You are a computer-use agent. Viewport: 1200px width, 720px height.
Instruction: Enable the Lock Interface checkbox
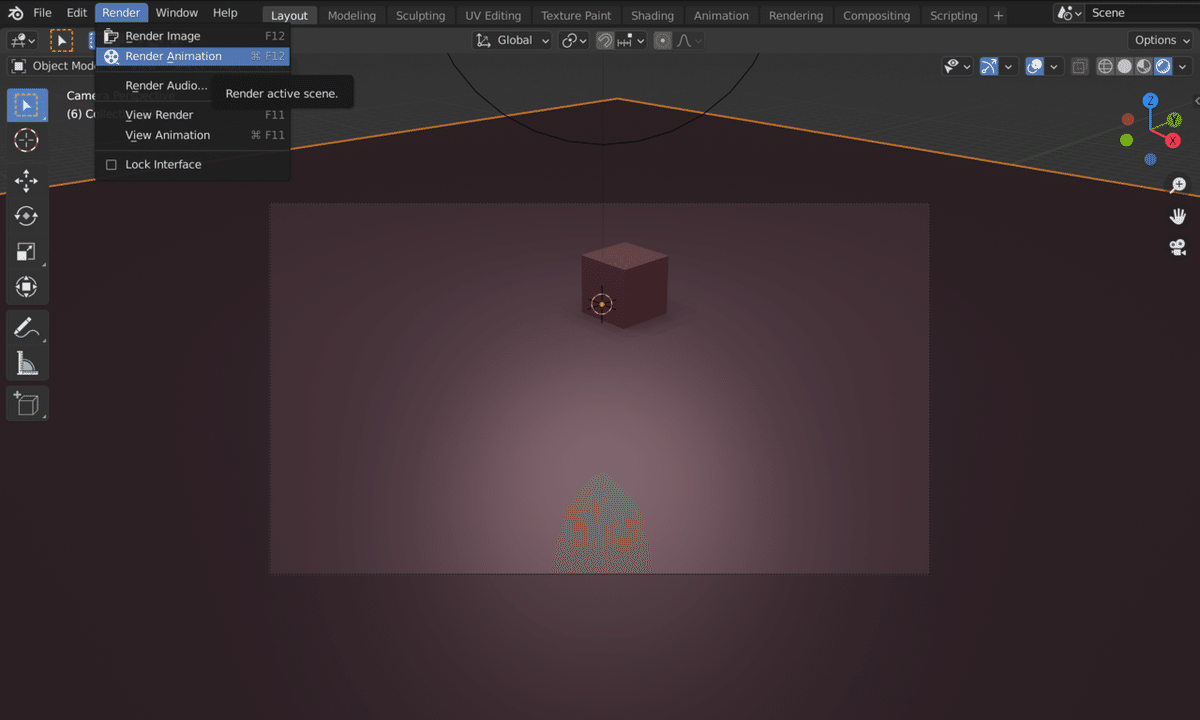[111, 165]
